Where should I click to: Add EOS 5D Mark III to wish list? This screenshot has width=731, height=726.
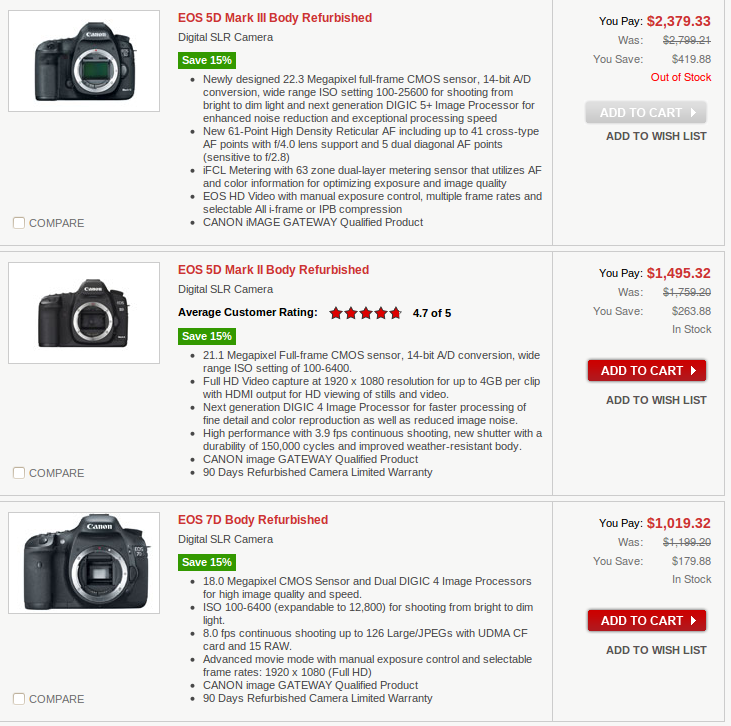656,136
